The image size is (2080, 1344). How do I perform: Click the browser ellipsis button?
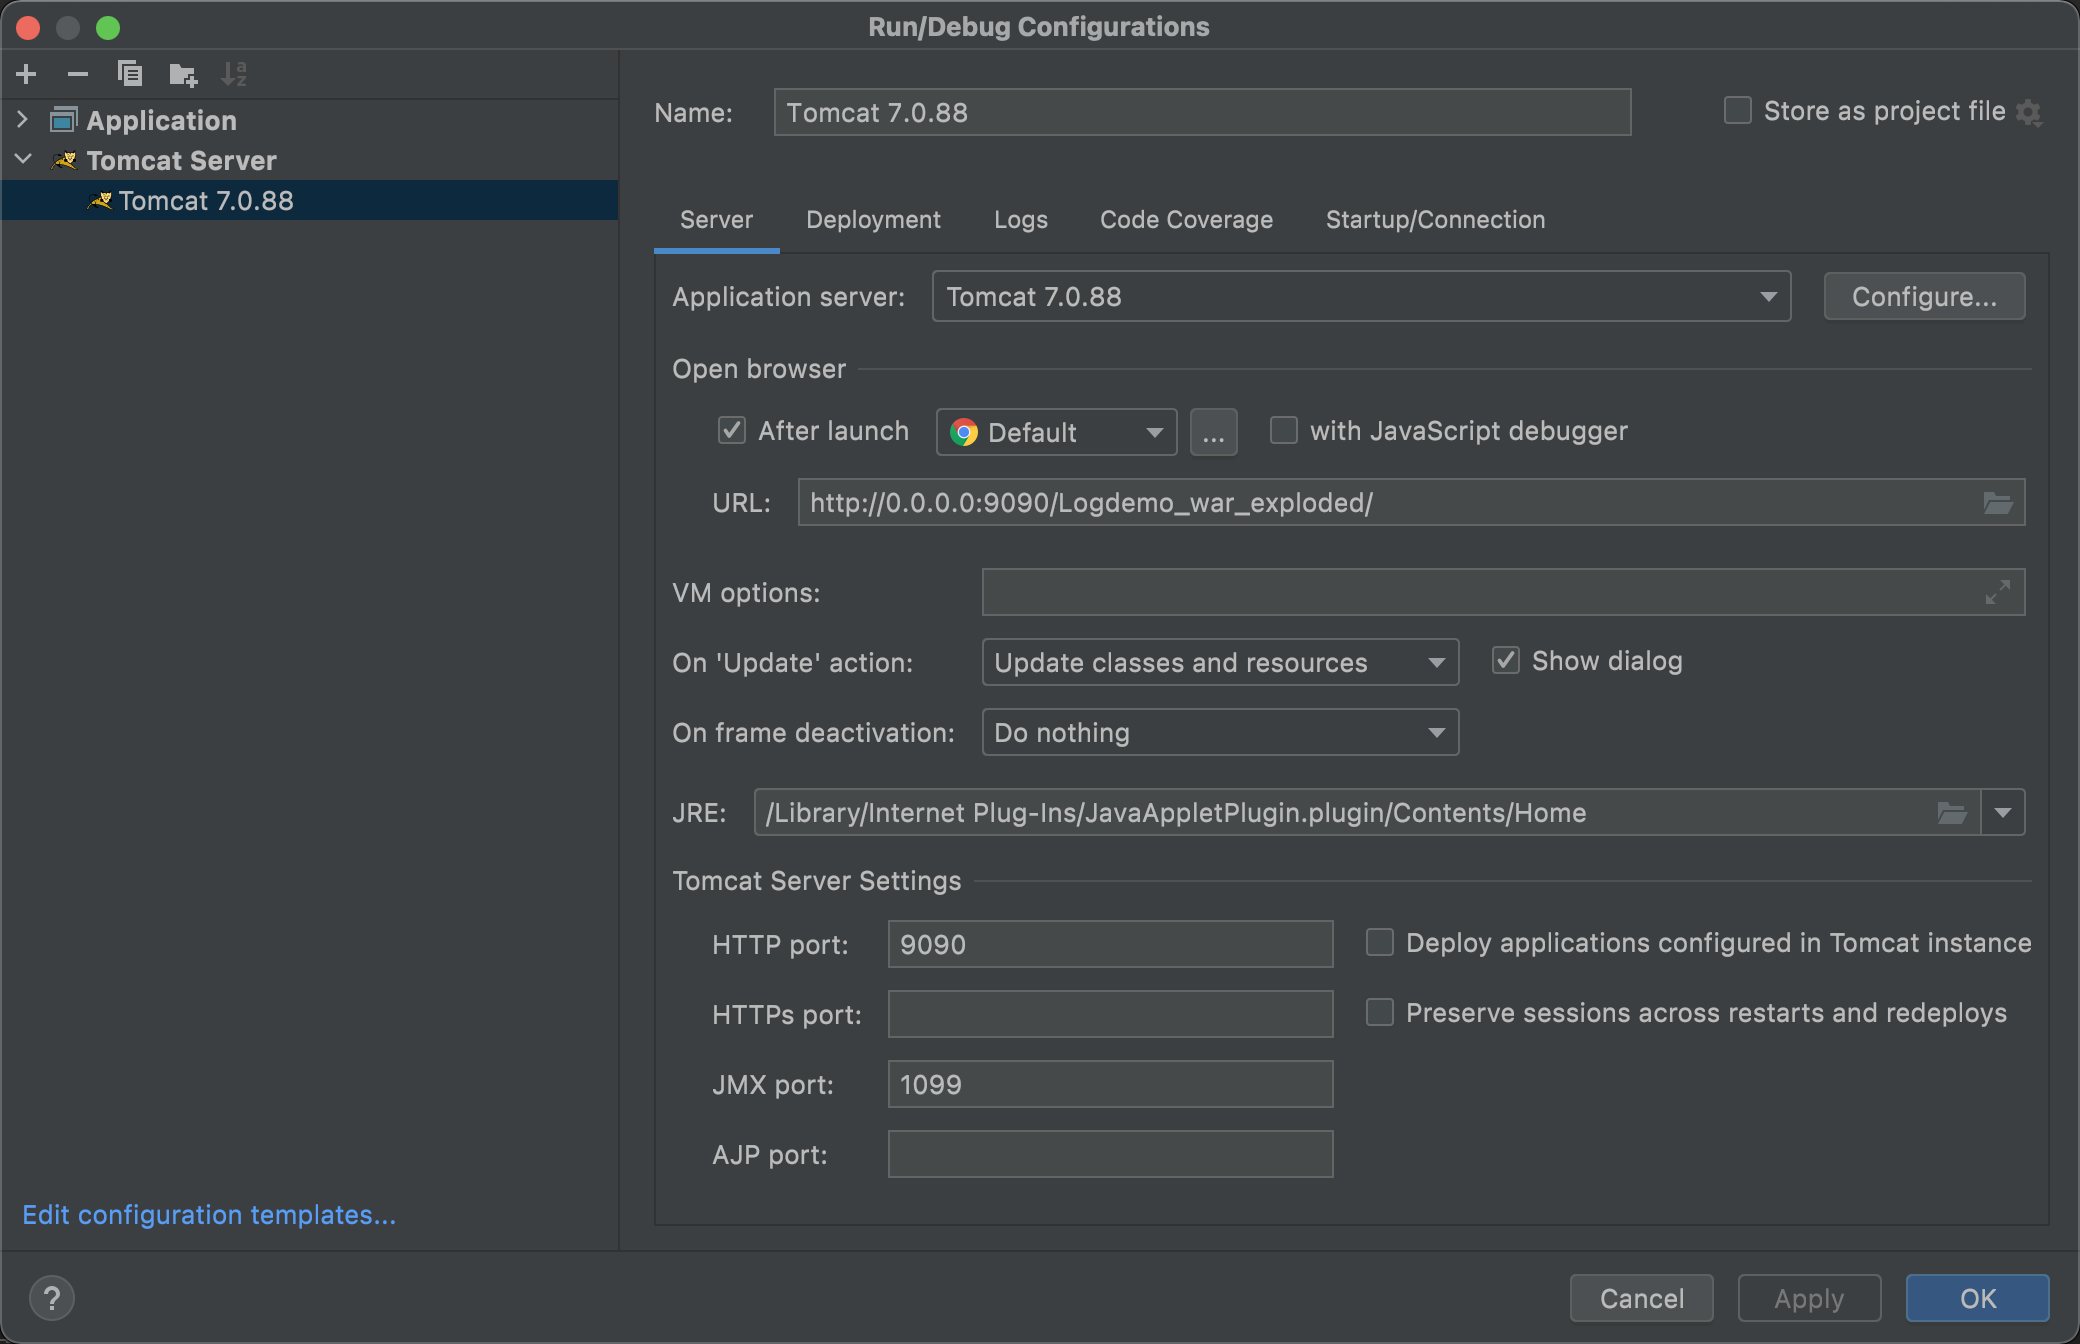click(x=1214, y=432)
